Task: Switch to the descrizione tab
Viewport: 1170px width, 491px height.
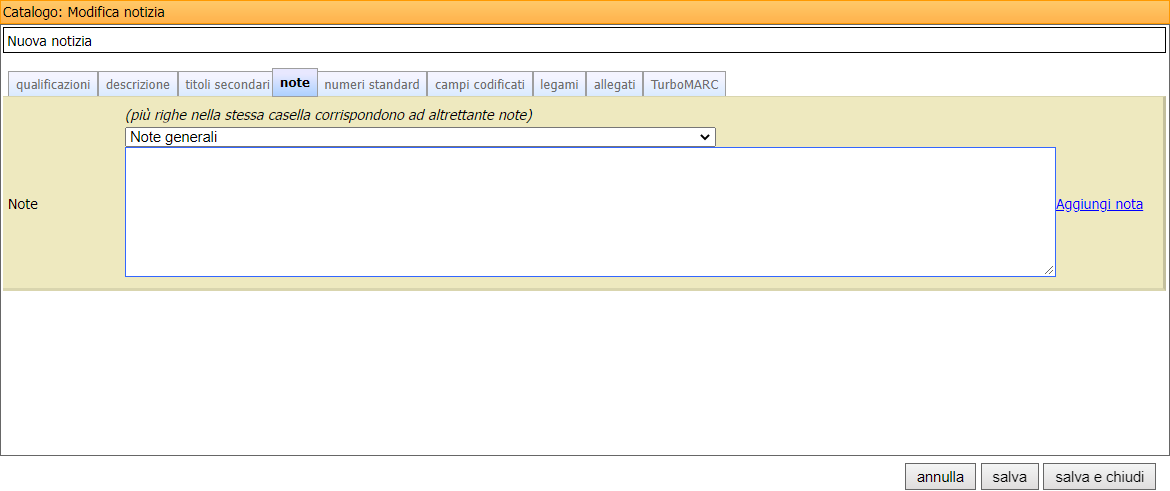Action: [x=138, y=85]
